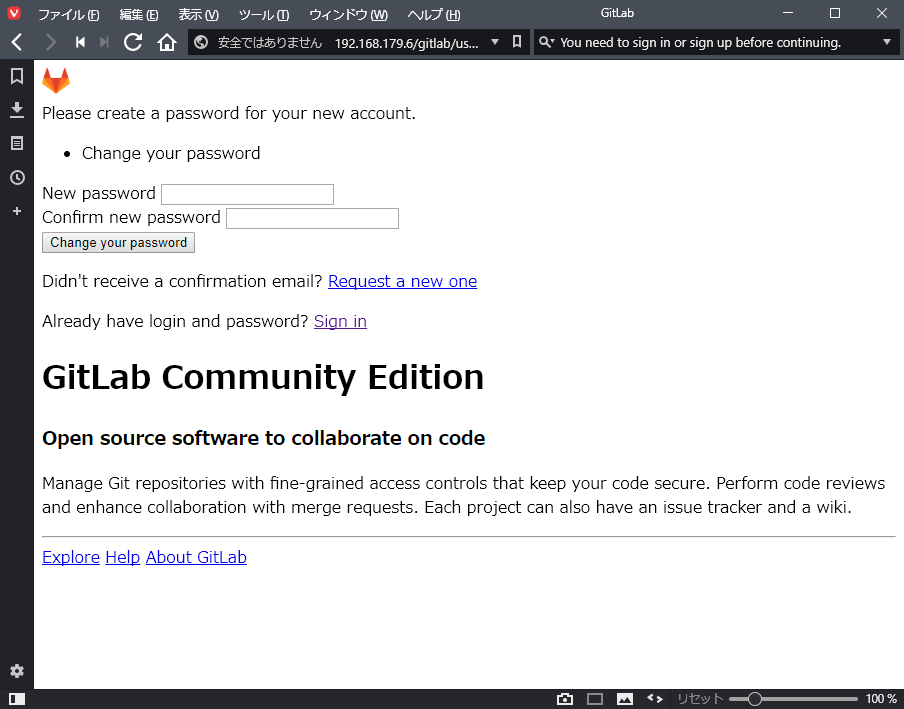904x709 pixels.
Task: Go to the home page icon
Action: point(167,42)
